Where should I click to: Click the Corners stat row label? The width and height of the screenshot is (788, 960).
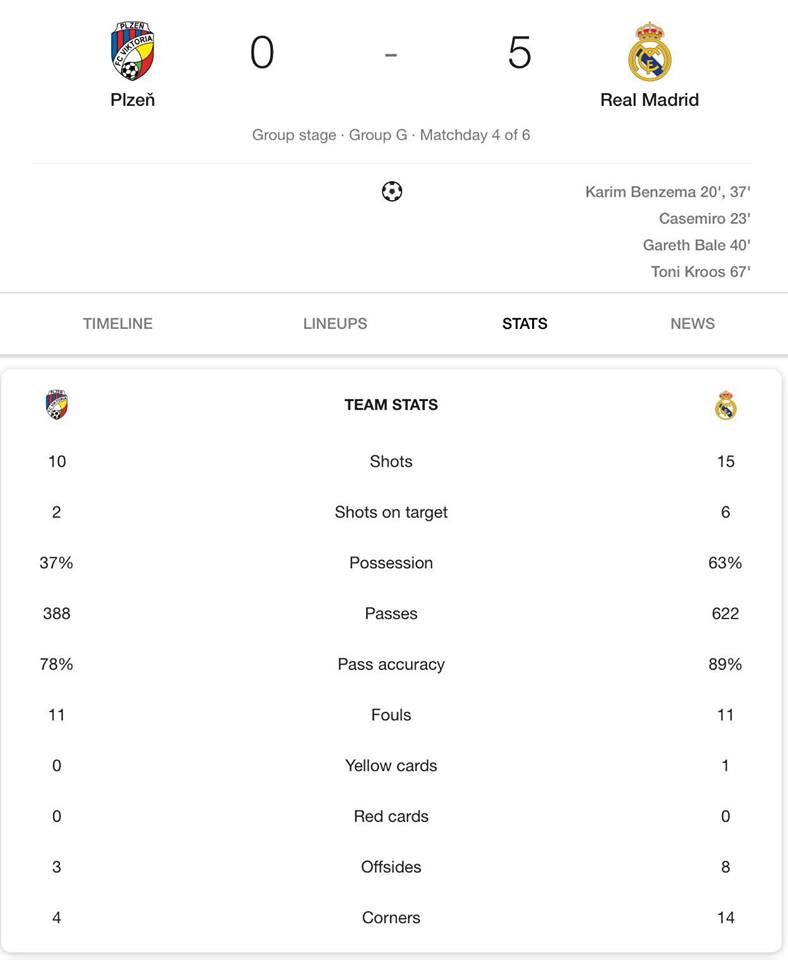[391, 918]
